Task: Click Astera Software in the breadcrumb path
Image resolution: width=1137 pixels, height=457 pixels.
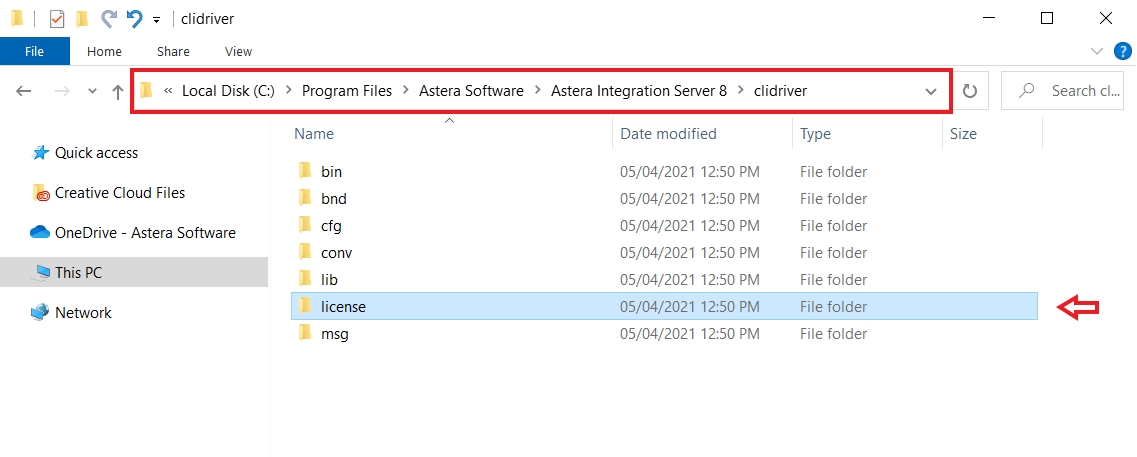Action: coord(473,91)
